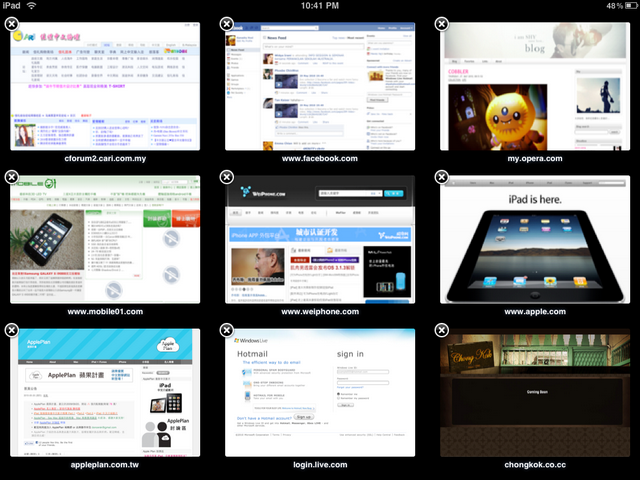Select the login.live.com label
The height and width of the screenshot is (480, 640).
click(x=320, y=464)
